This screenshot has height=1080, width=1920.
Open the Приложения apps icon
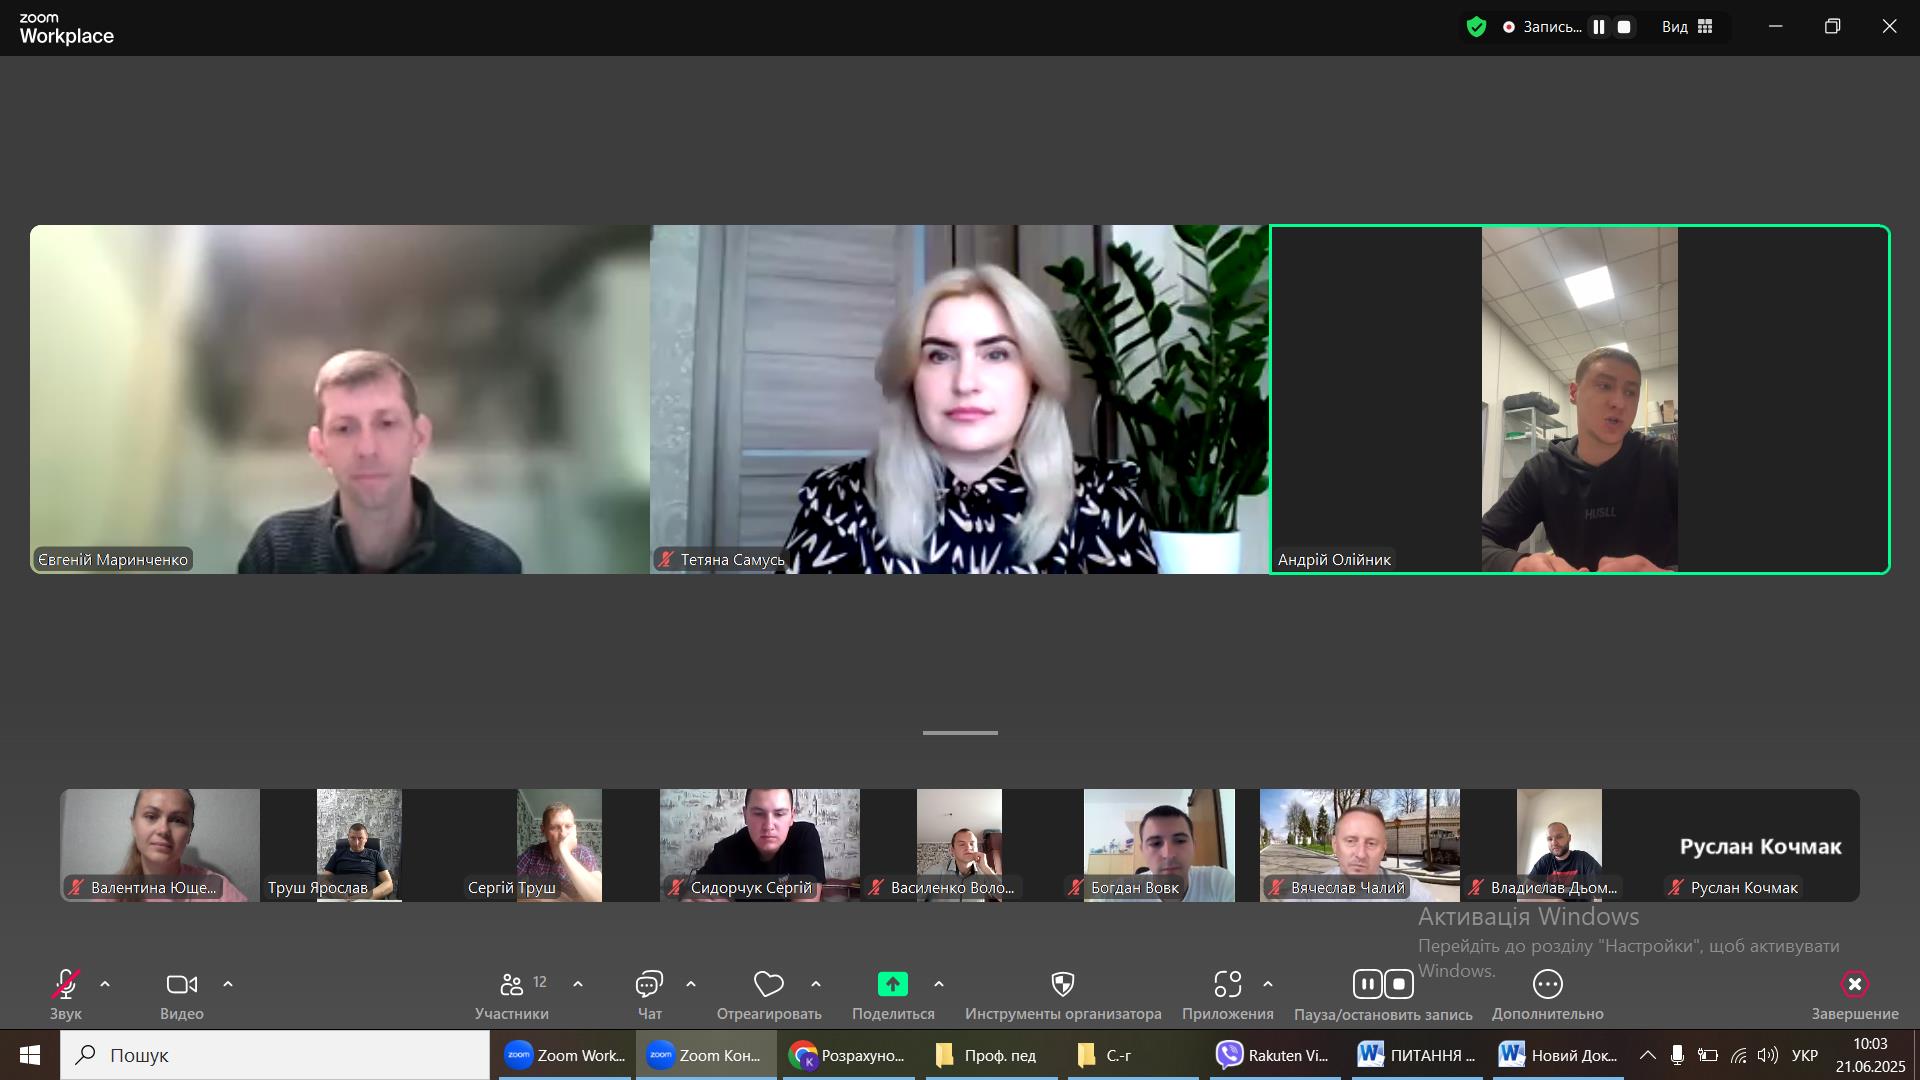pos(1227,985)
